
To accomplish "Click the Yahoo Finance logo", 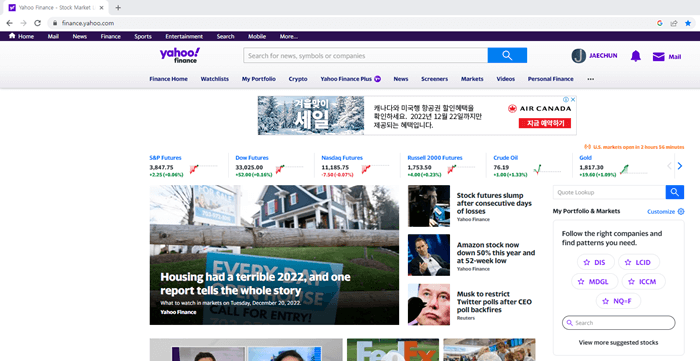I will 180,55.
